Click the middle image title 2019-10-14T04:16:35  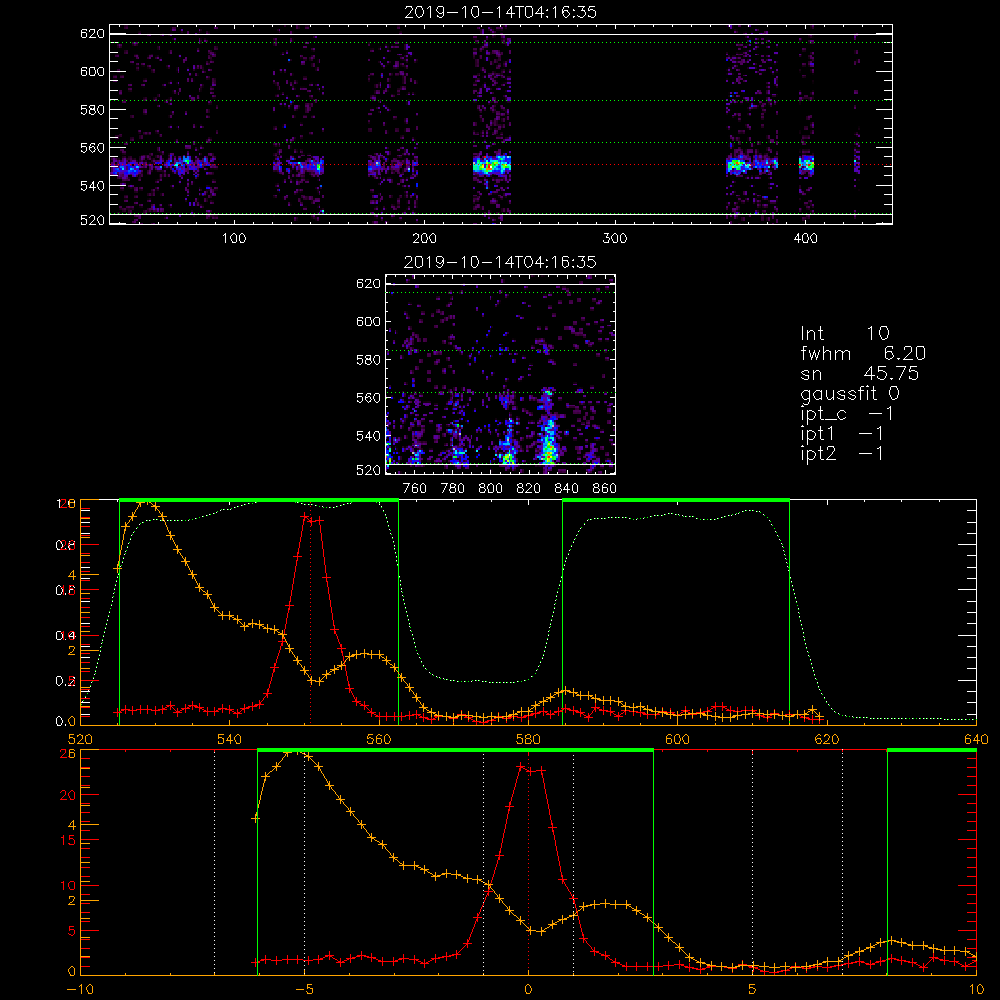(500, 262)
